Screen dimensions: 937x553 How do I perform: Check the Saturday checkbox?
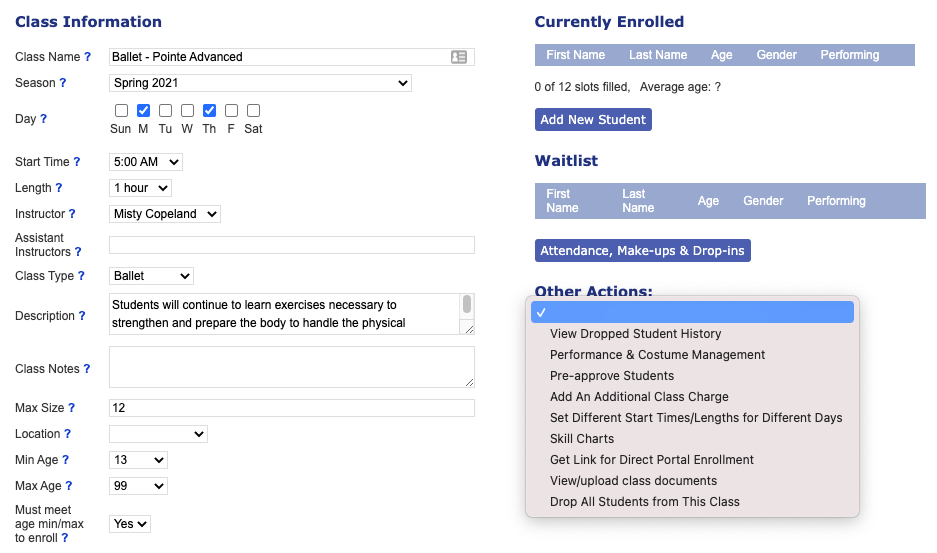253,111
